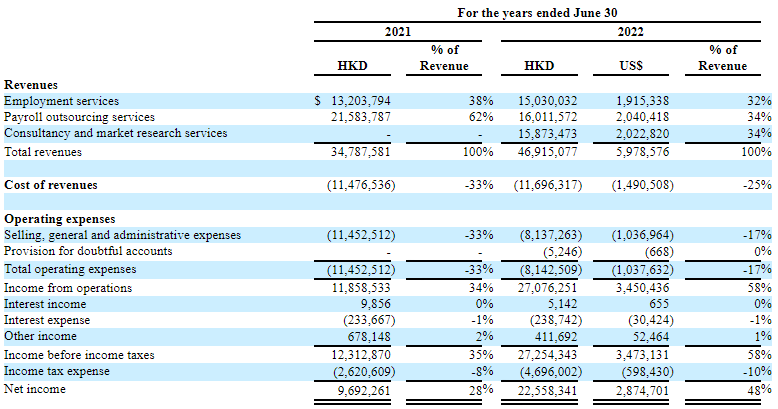778x409 pixels.
Task: Select value 13,203,794 for employment services
Action: [361, 101]
